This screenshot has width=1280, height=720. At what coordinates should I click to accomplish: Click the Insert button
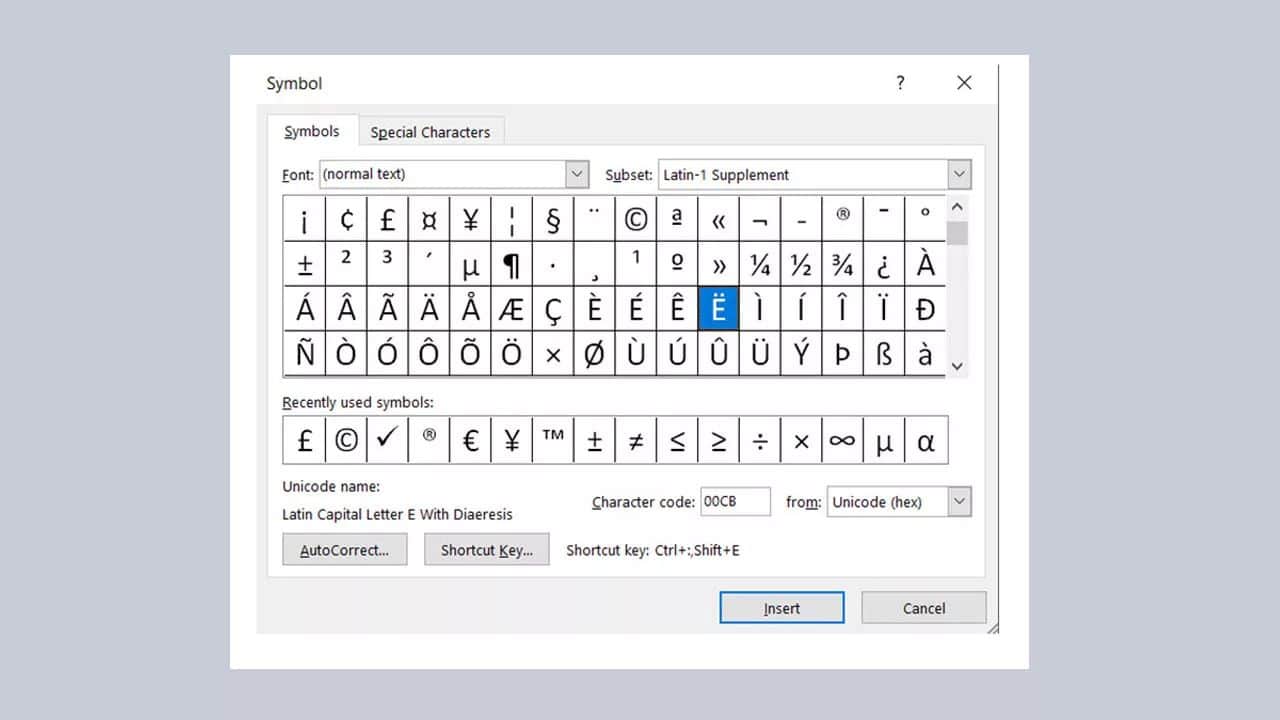[x=781, y=607]
